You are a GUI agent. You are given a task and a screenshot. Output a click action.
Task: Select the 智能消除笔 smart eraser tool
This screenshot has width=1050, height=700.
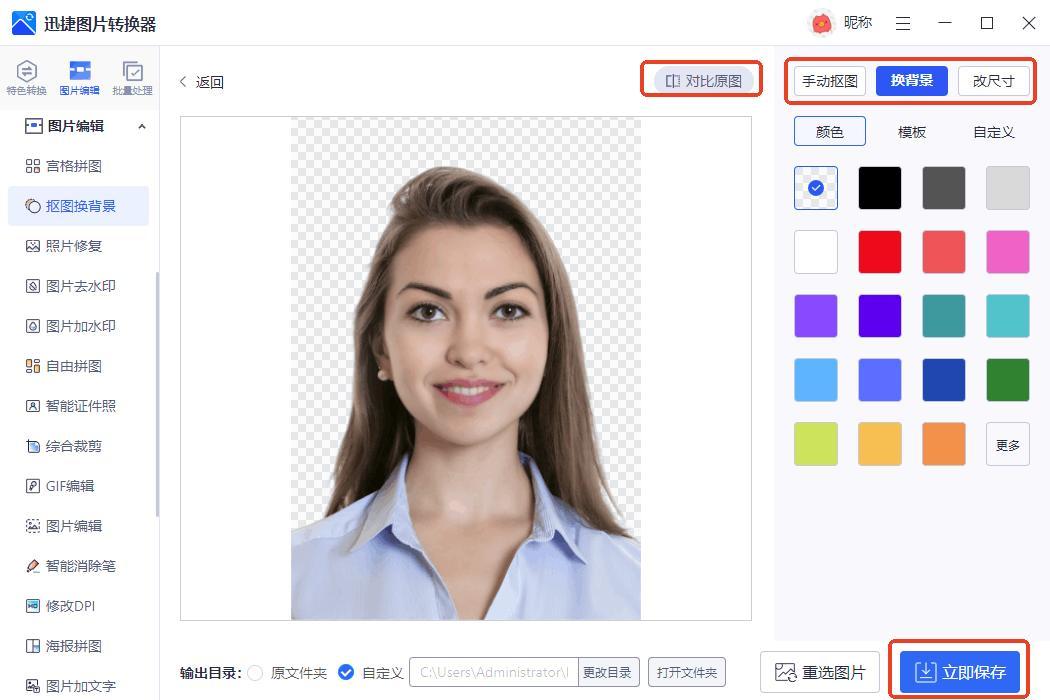pyautogui.click(x=80, y=566)
